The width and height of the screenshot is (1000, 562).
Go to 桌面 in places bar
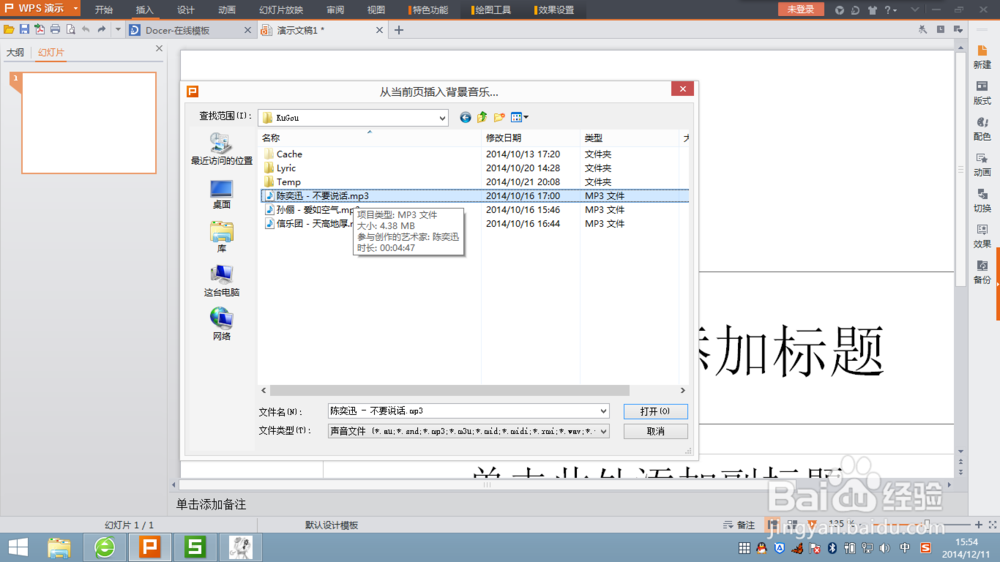(221, 195)
